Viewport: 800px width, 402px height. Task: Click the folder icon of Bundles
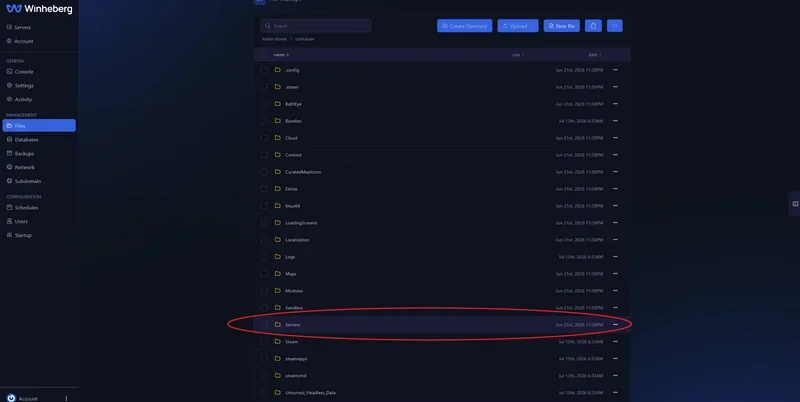(278, 121)
